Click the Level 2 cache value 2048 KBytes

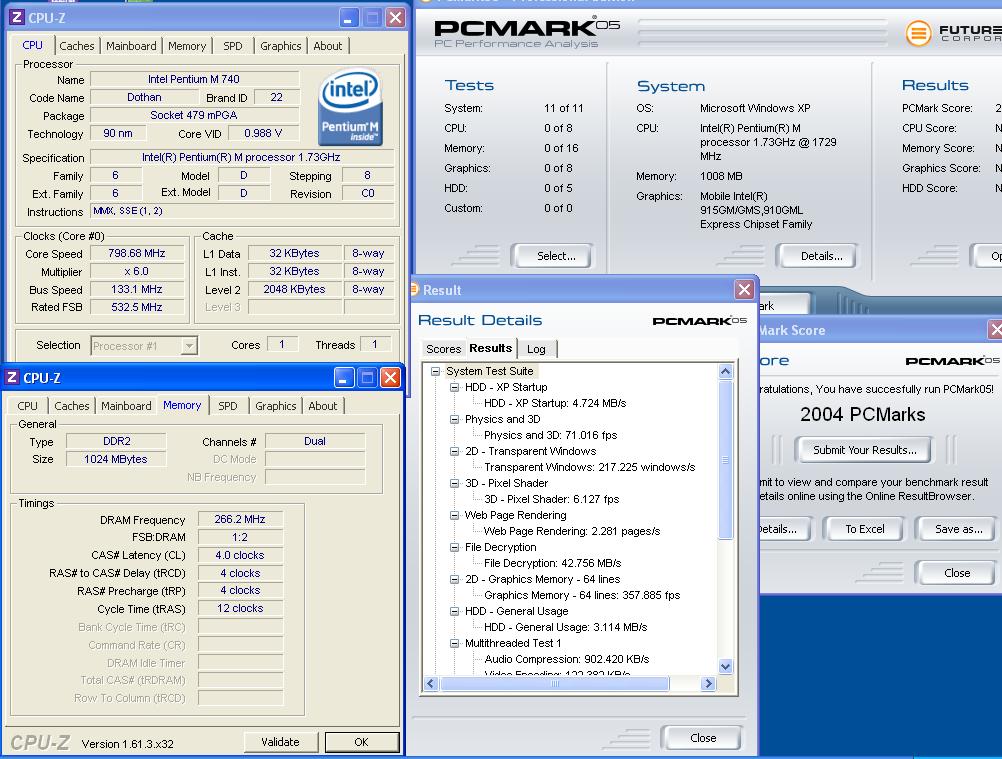pyautogui.click(x=295, y=289)
